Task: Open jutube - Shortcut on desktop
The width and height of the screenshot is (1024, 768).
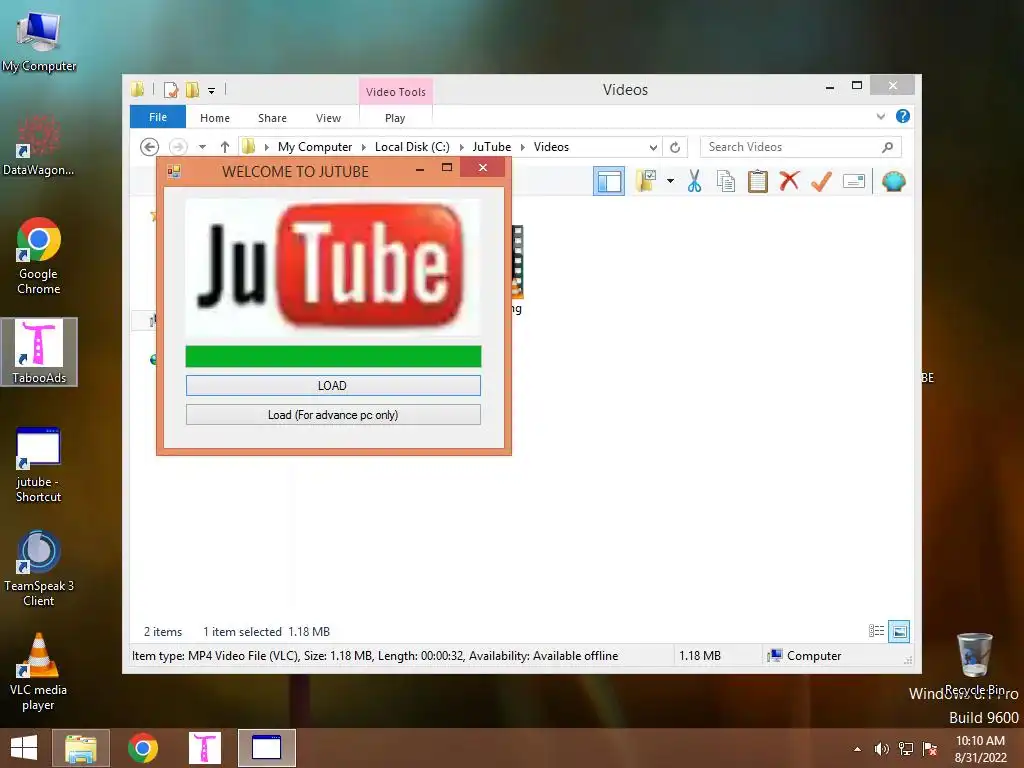Action: [x=39, y=464]
